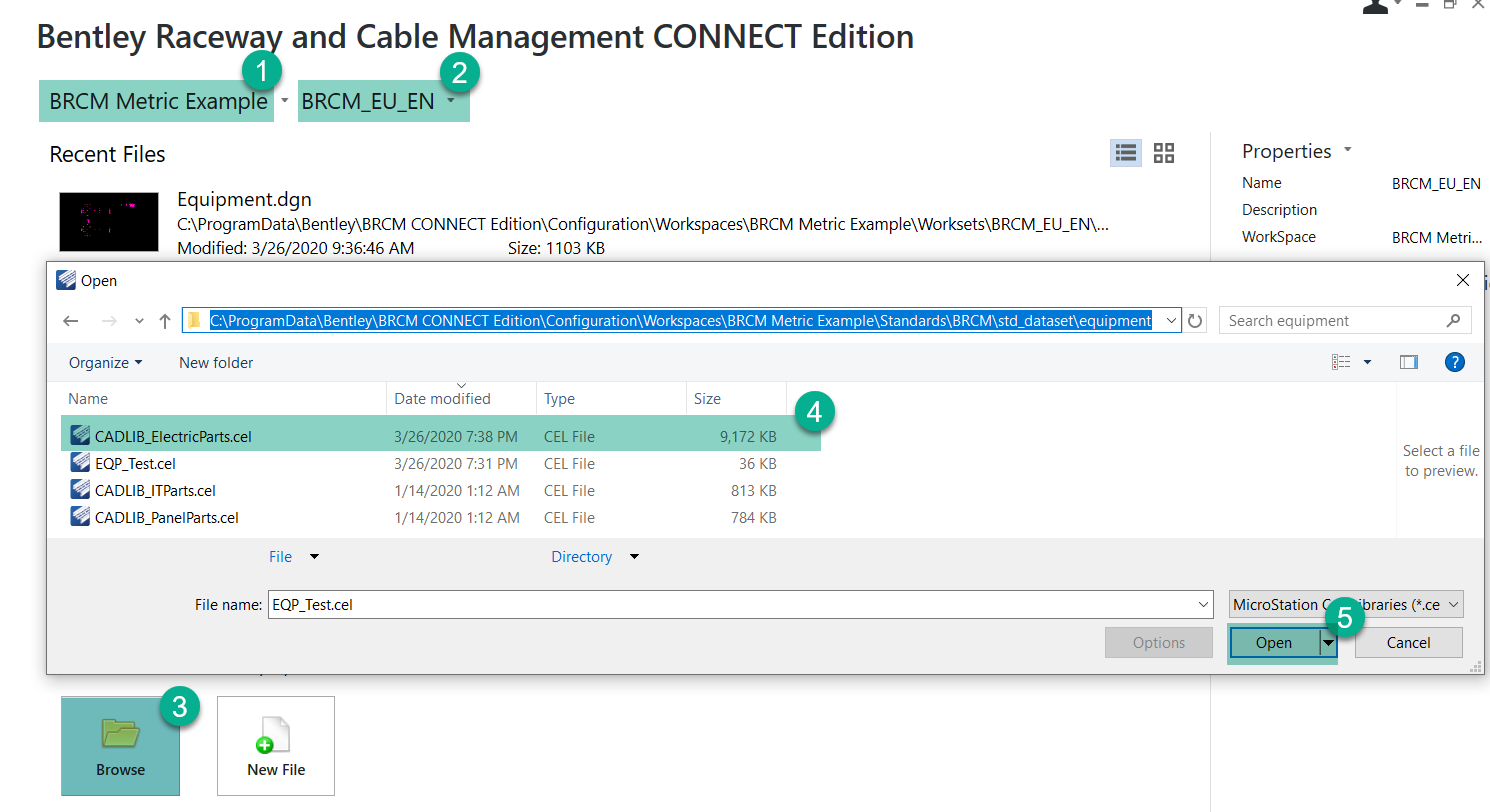1490x812 pixels.
Task: Switch Recent Files to list view
Action: pyautogui.click(x=1126, y=152)
